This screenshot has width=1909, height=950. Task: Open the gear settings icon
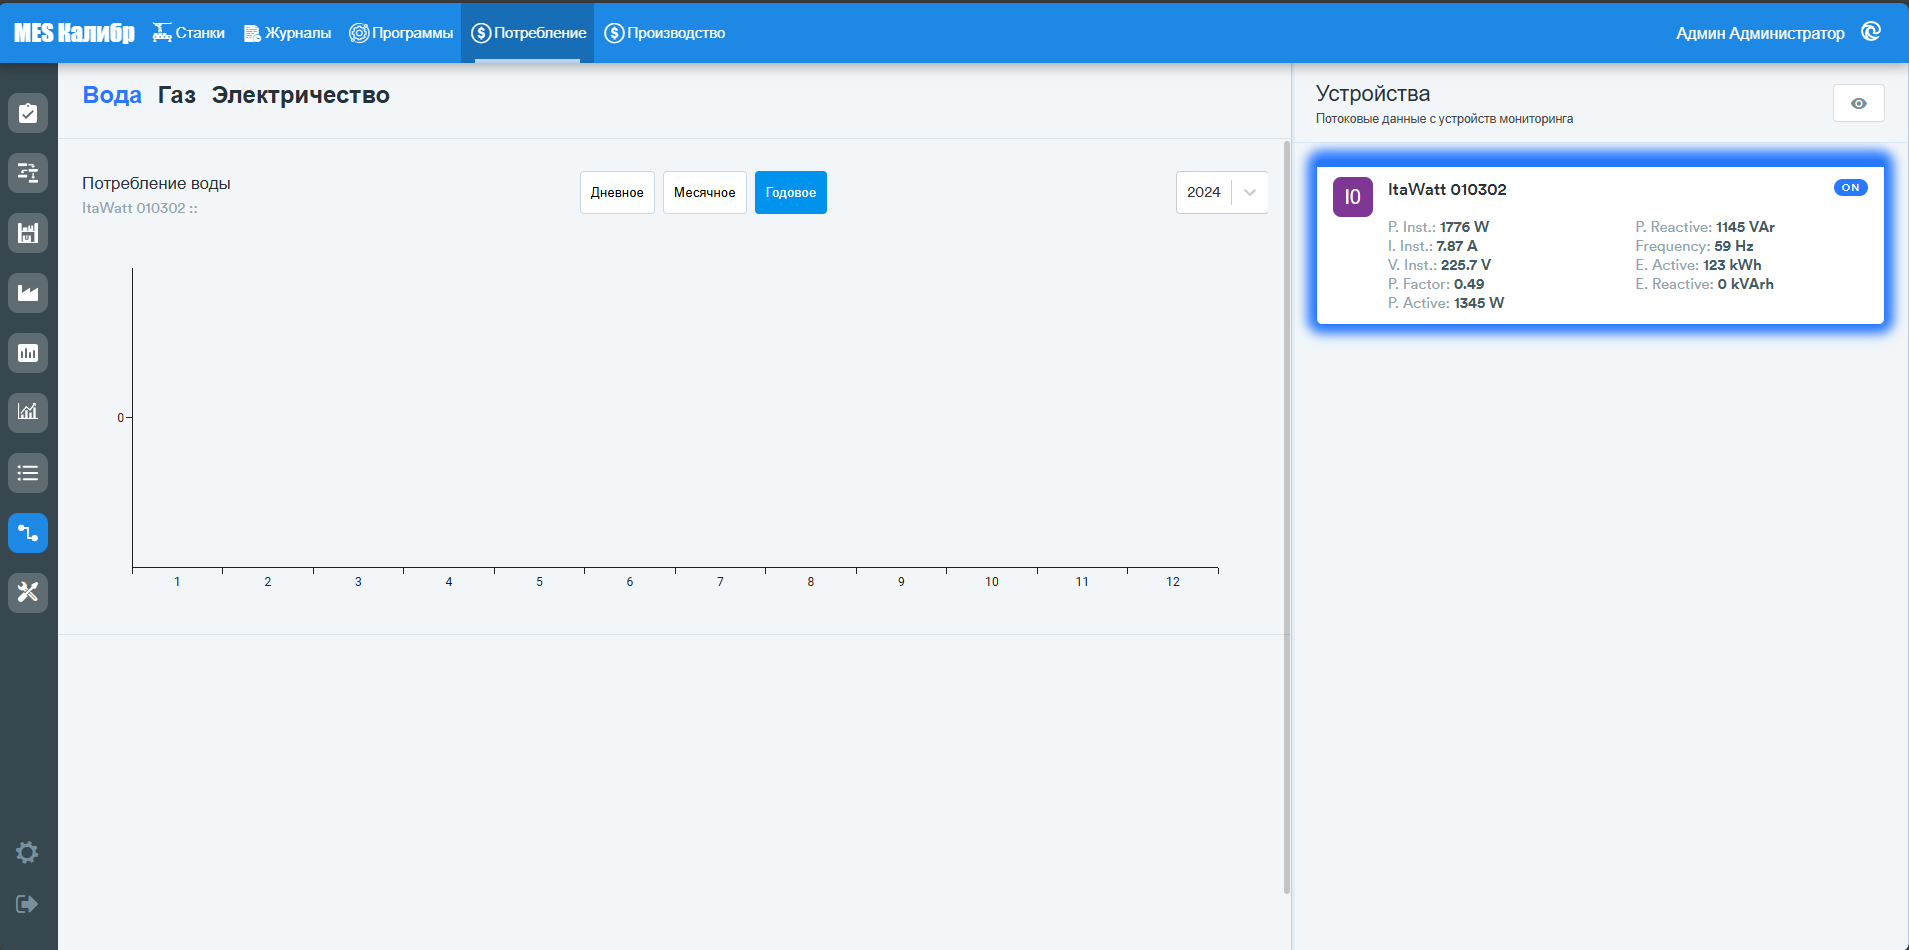27,852
